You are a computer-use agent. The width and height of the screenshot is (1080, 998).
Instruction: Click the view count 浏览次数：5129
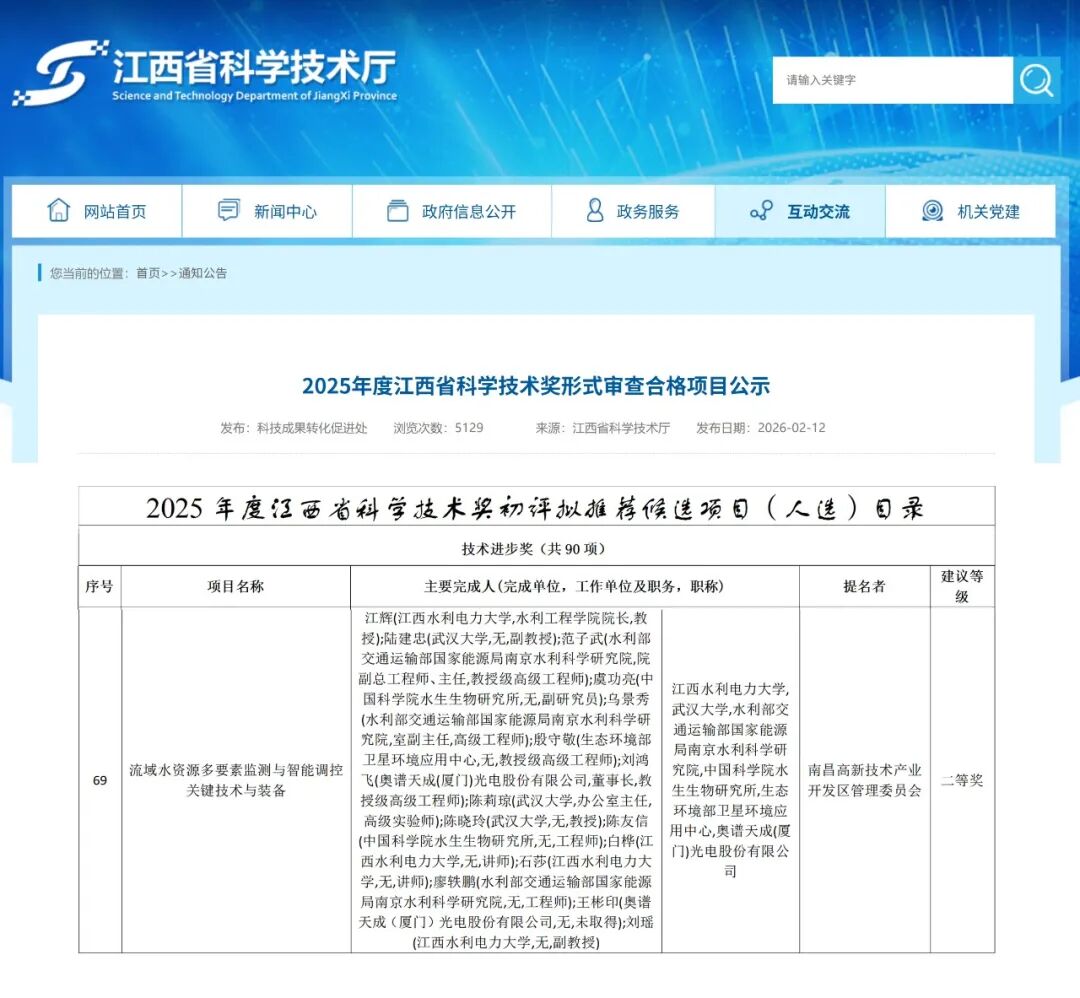pyautogui.click(x=438, y=428)
